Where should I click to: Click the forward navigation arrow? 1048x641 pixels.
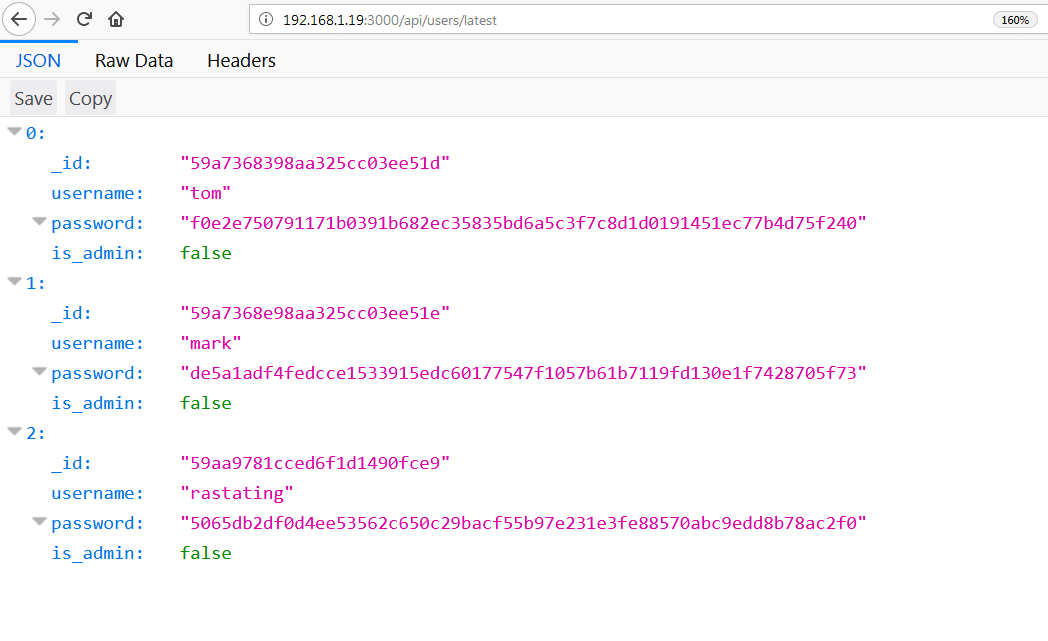click(53, 19)
